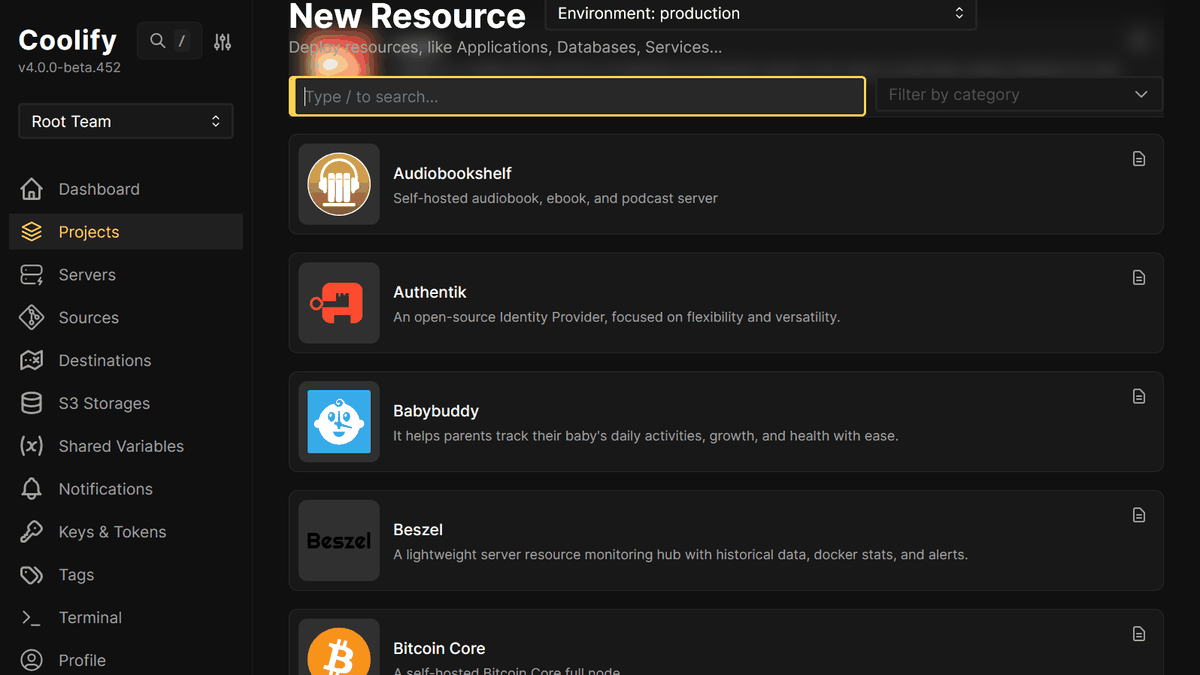Click the Beszel logo thumbnail

point(339,541)
